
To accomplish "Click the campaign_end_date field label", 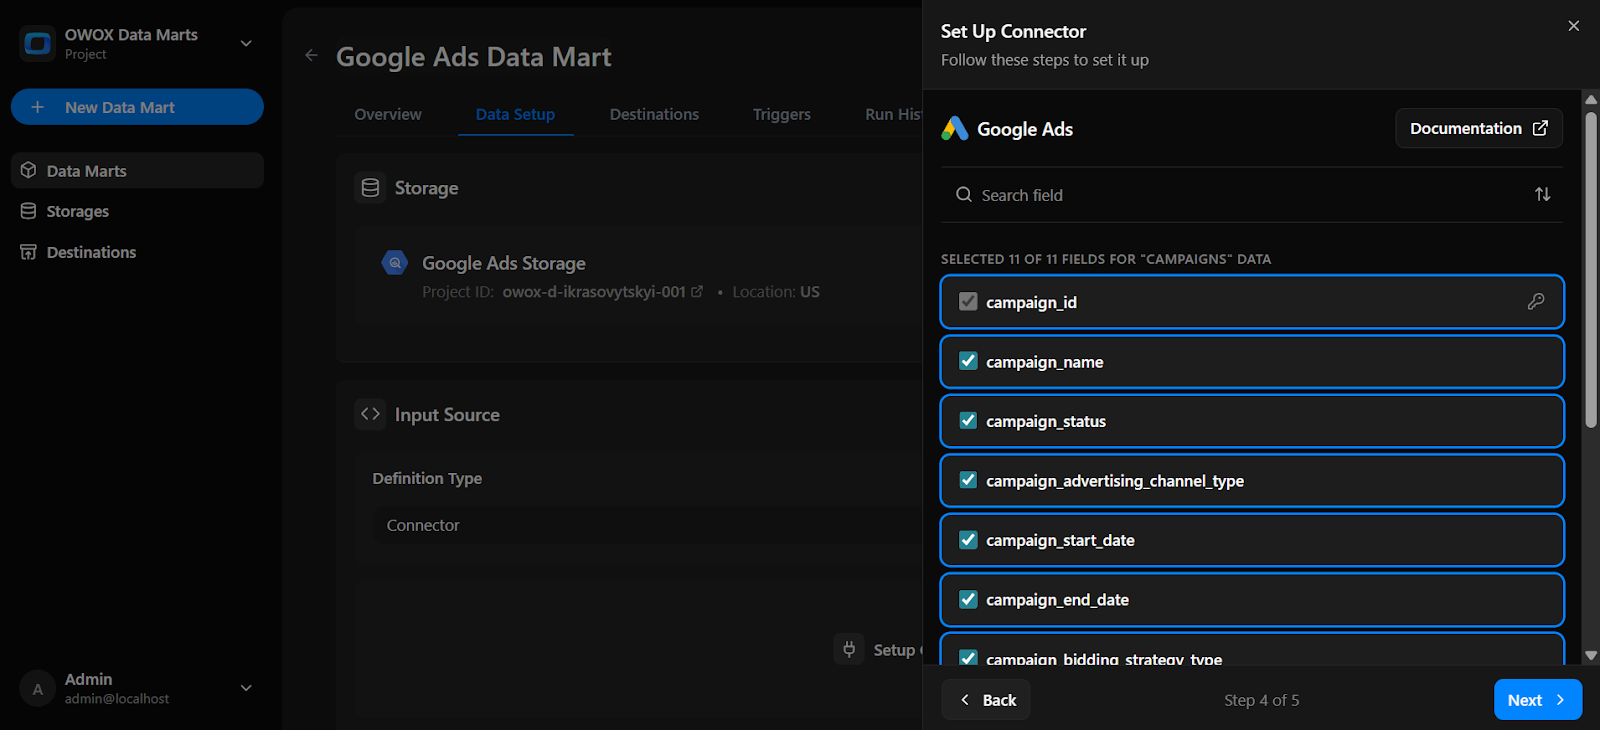I will click(1057, 600).
